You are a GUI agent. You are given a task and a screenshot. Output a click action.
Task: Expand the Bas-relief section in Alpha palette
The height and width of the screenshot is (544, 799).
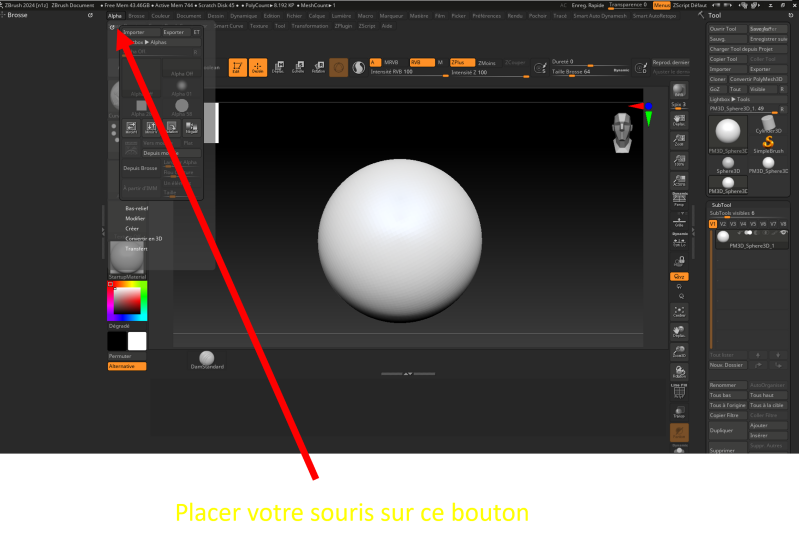point(137,208)
